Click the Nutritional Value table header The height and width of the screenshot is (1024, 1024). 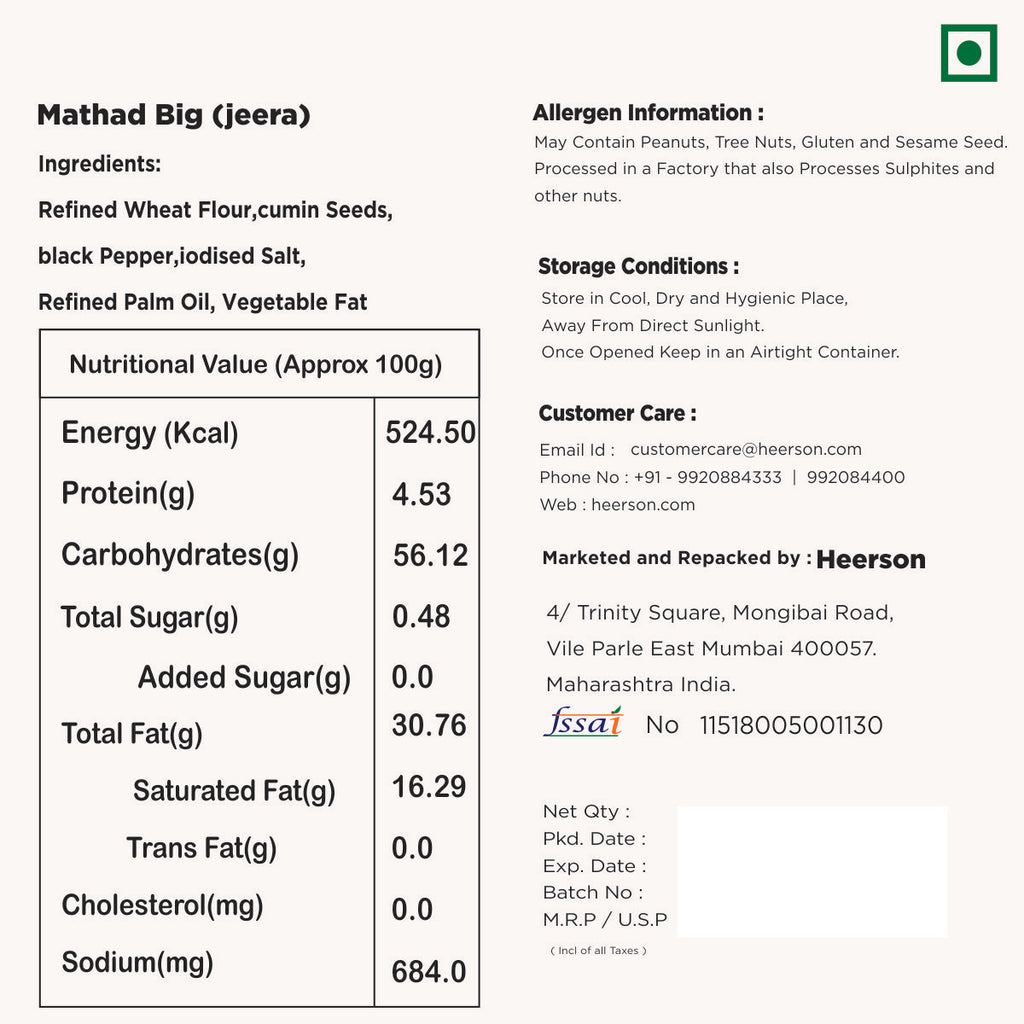[256, 364]
